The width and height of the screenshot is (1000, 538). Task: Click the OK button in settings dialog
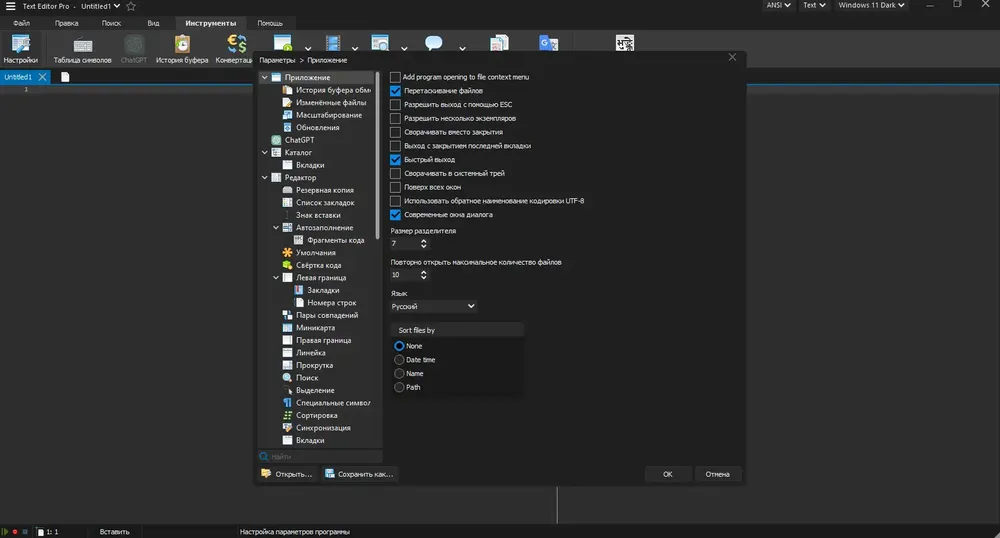(668, 474)
